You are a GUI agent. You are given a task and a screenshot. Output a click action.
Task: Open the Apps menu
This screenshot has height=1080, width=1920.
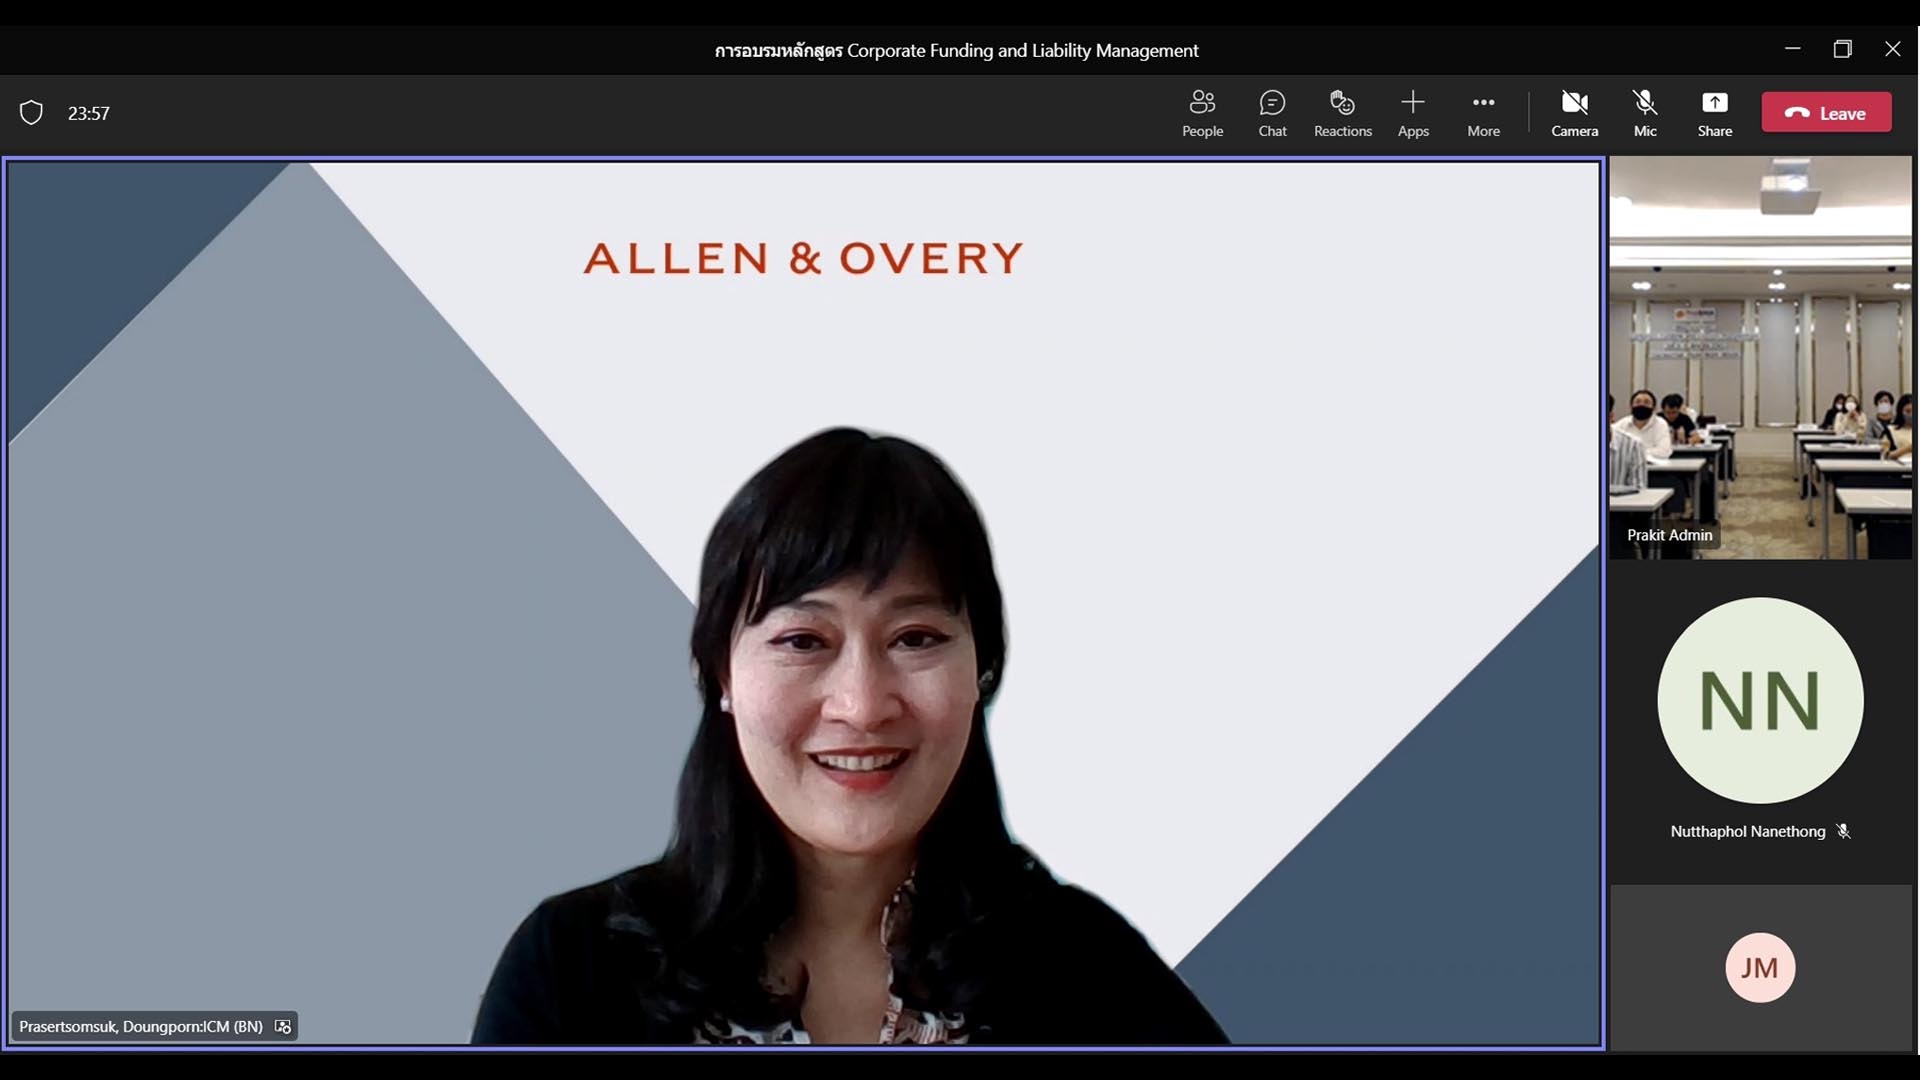pyautogui.click(x=1413, y=113)
